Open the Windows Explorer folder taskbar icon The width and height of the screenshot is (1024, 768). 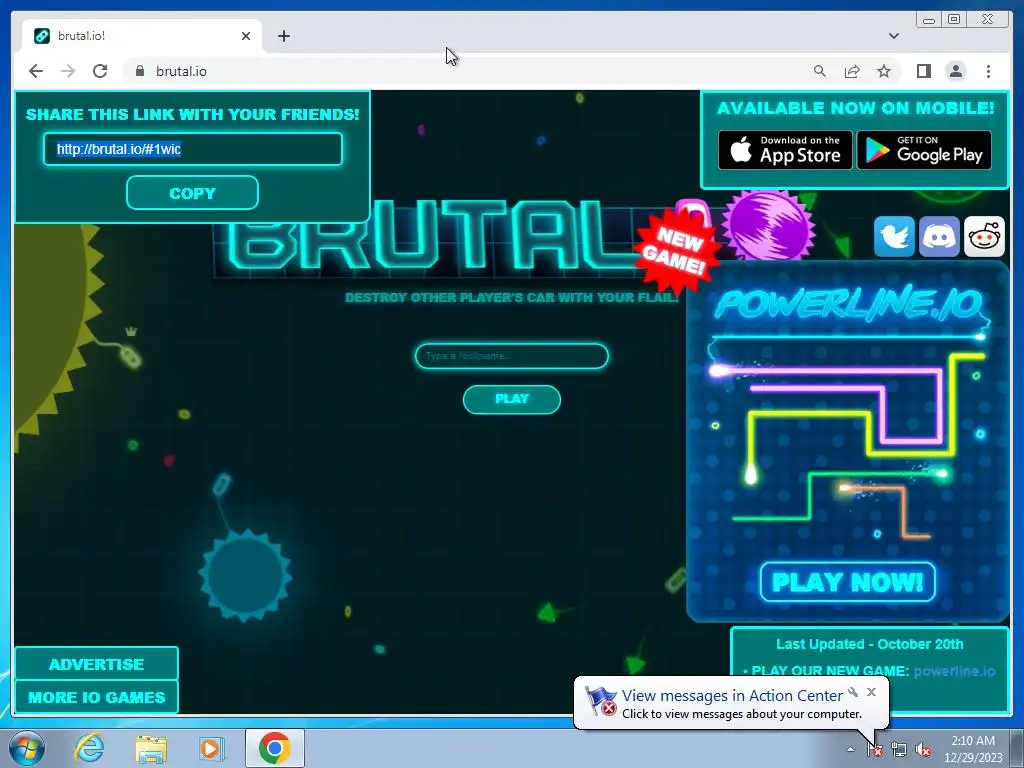pos(151,748)
